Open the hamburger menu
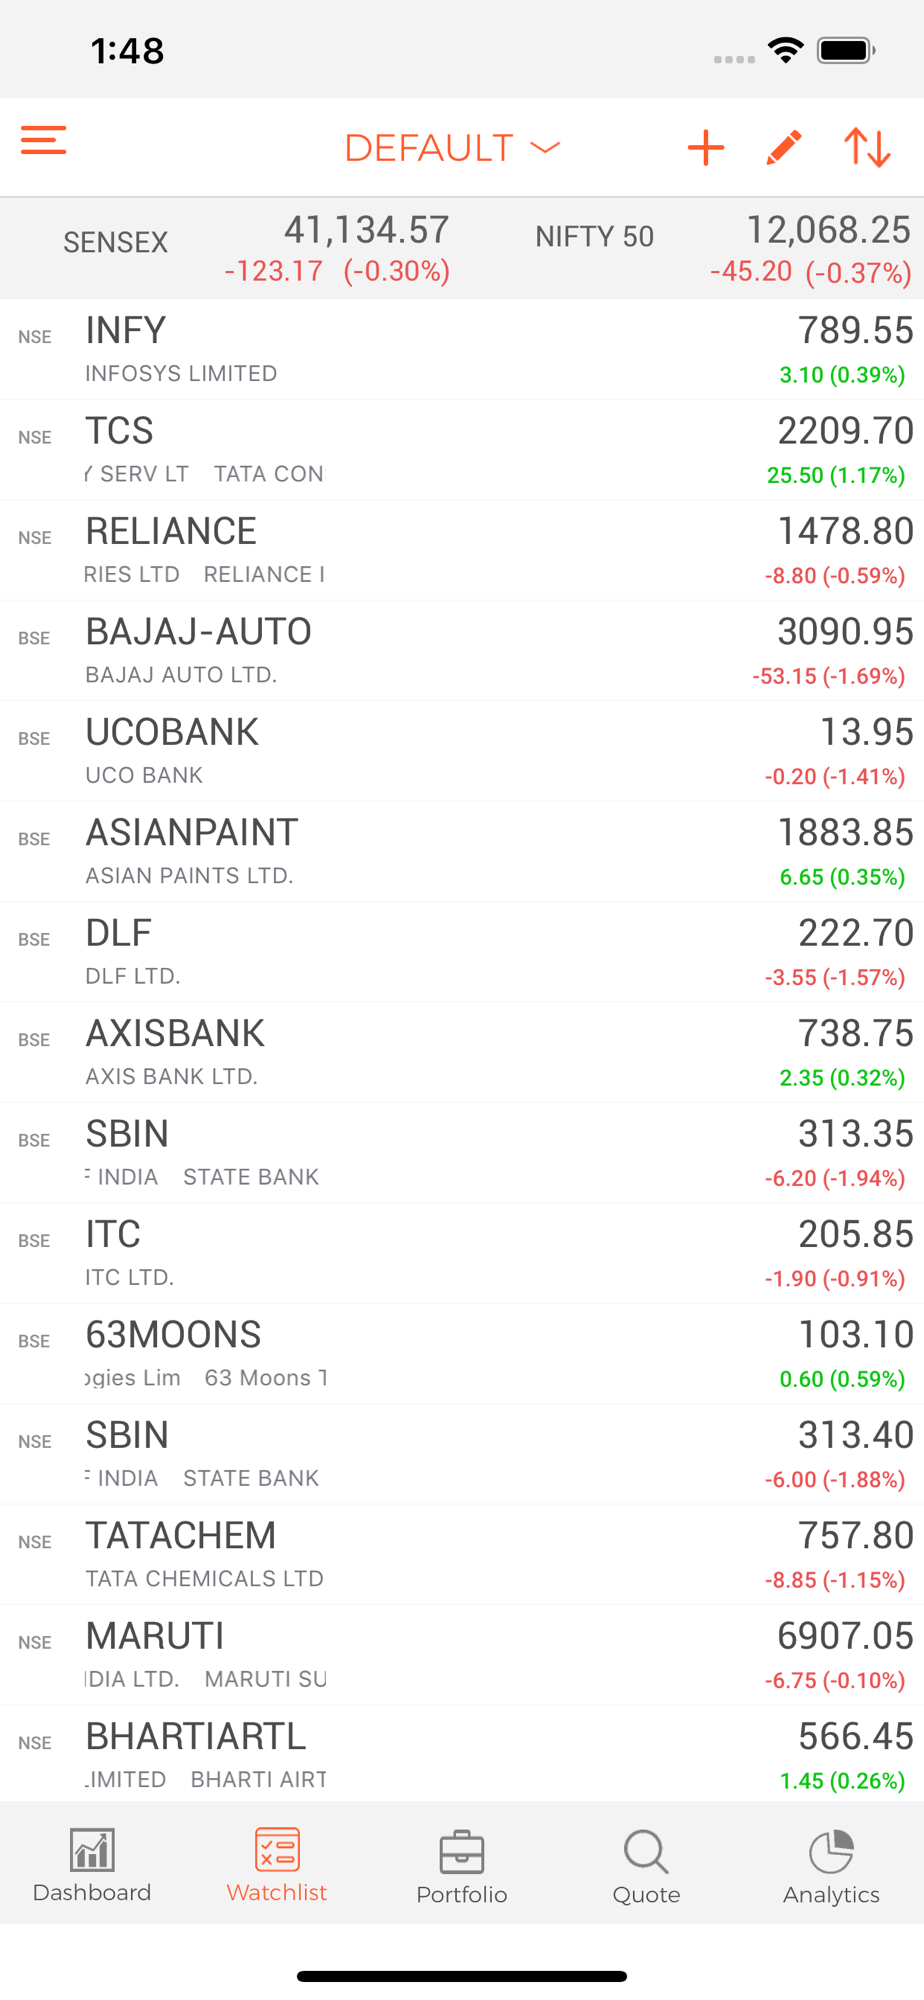The width and height of the screenshot is (924, 2000). click(x=44, y=141)
